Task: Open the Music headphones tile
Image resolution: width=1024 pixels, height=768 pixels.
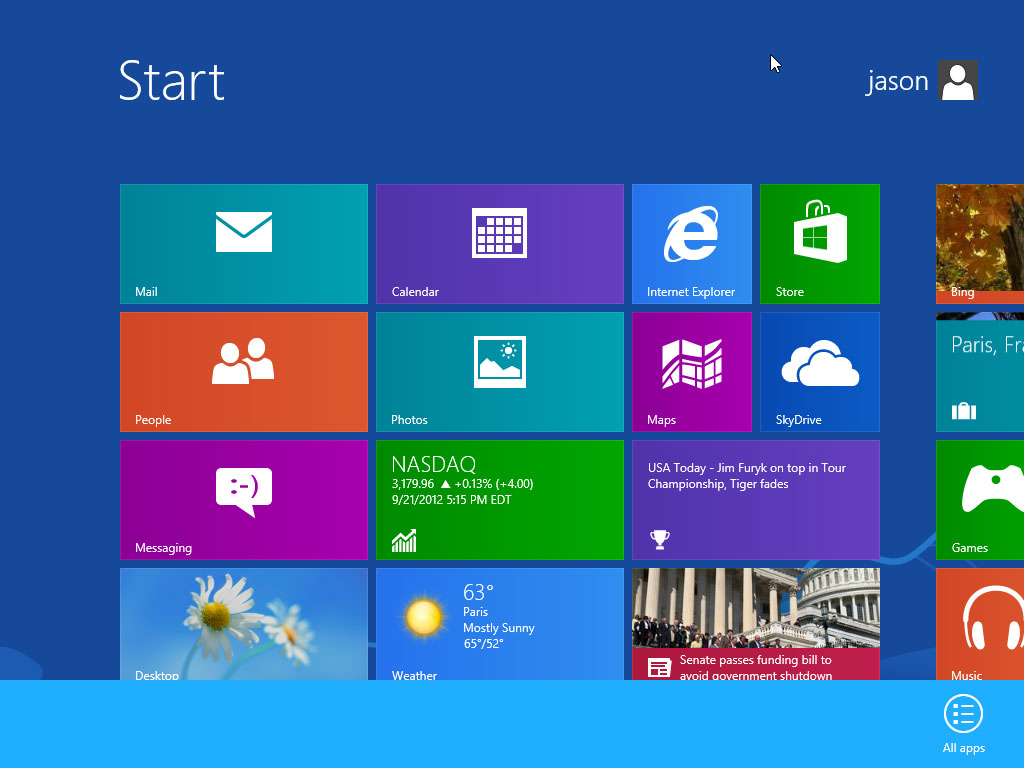Action: 980,624
